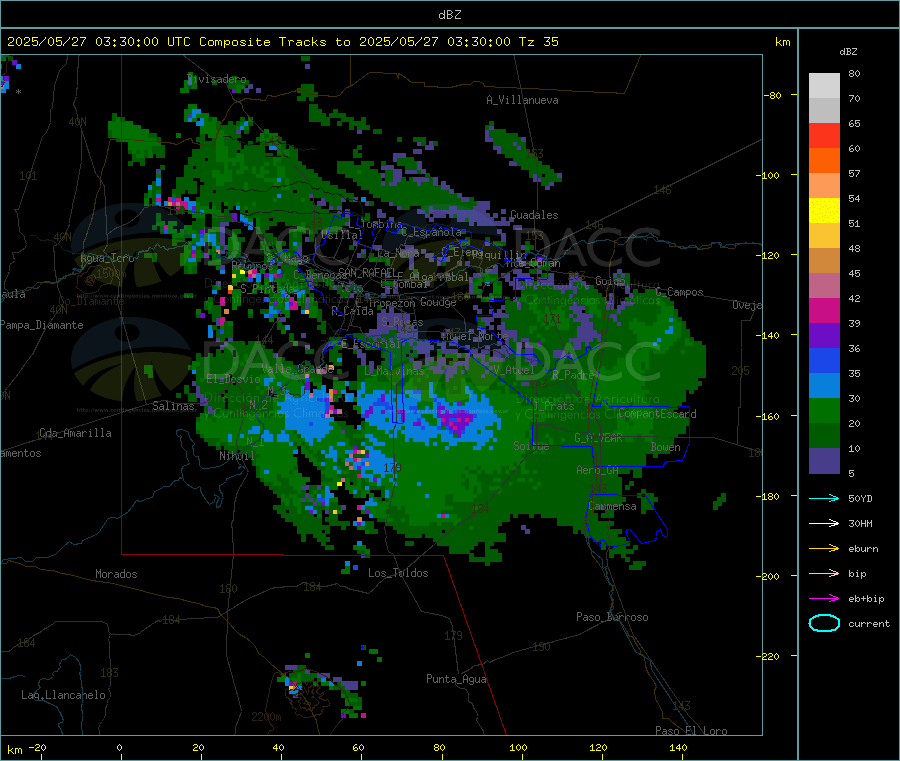Click the 'Pampa_Diamante' map label
This screenshot has height=761, width=900.
pos(42,325)
